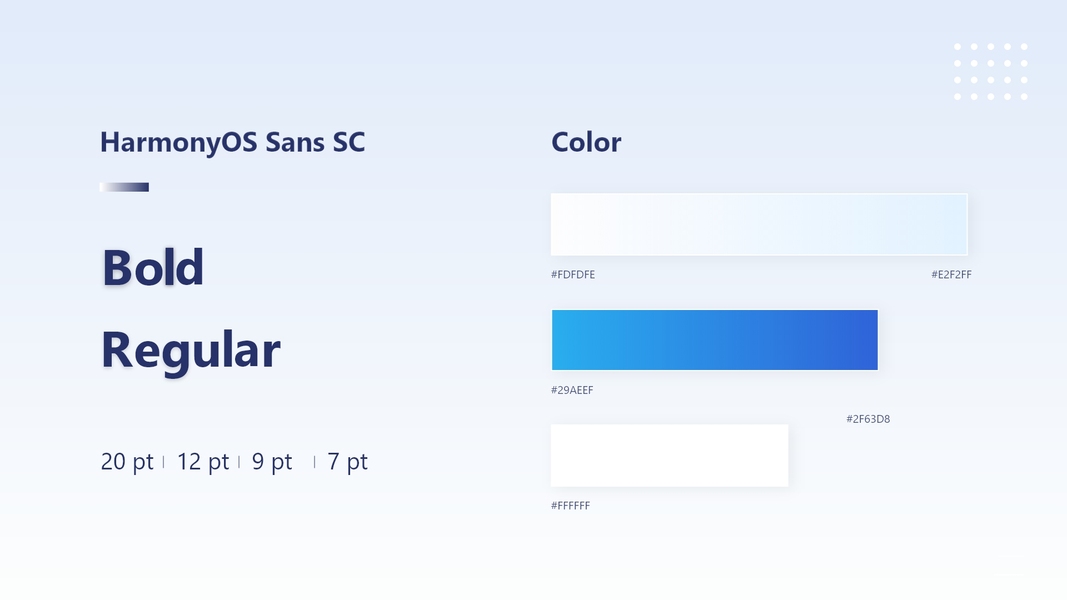This screenshot has height=600, width=1067.
Task: Click the #E2F2FF hex code label
Action: 951,275
